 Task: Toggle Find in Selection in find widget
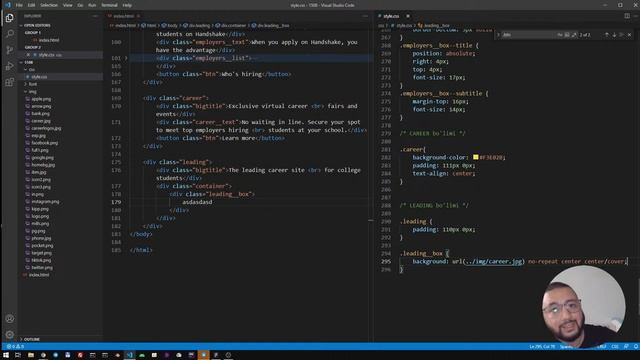(x=622, y=35)
